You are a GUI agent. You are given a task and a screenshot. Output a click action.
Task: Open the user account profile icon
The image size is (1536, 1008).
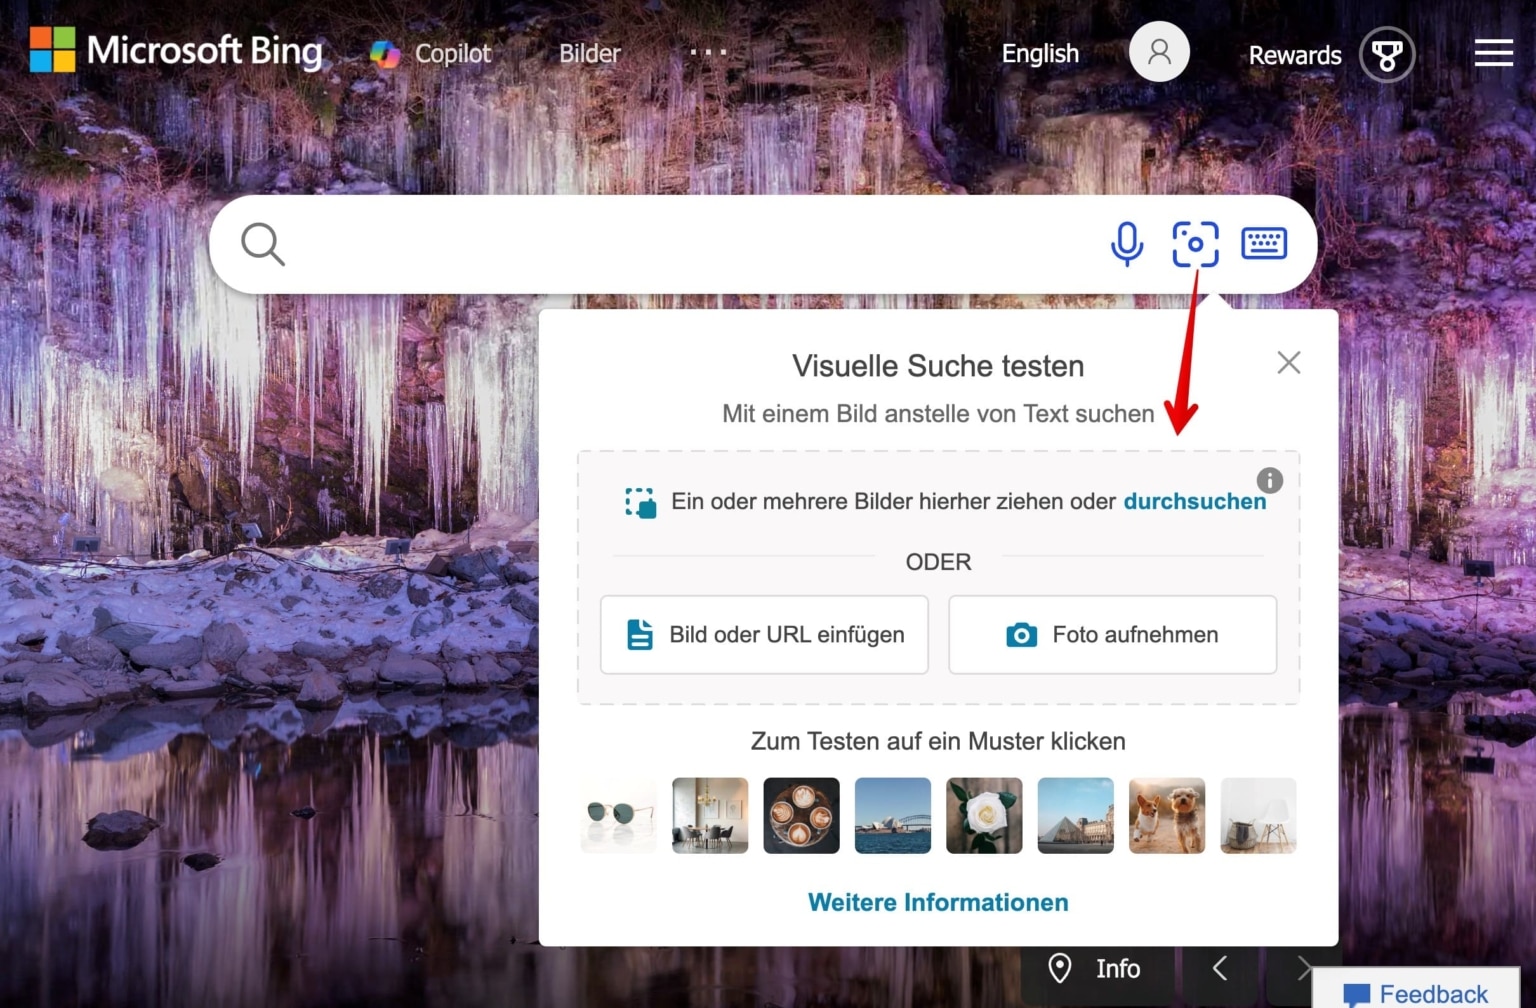point(1159,52)
